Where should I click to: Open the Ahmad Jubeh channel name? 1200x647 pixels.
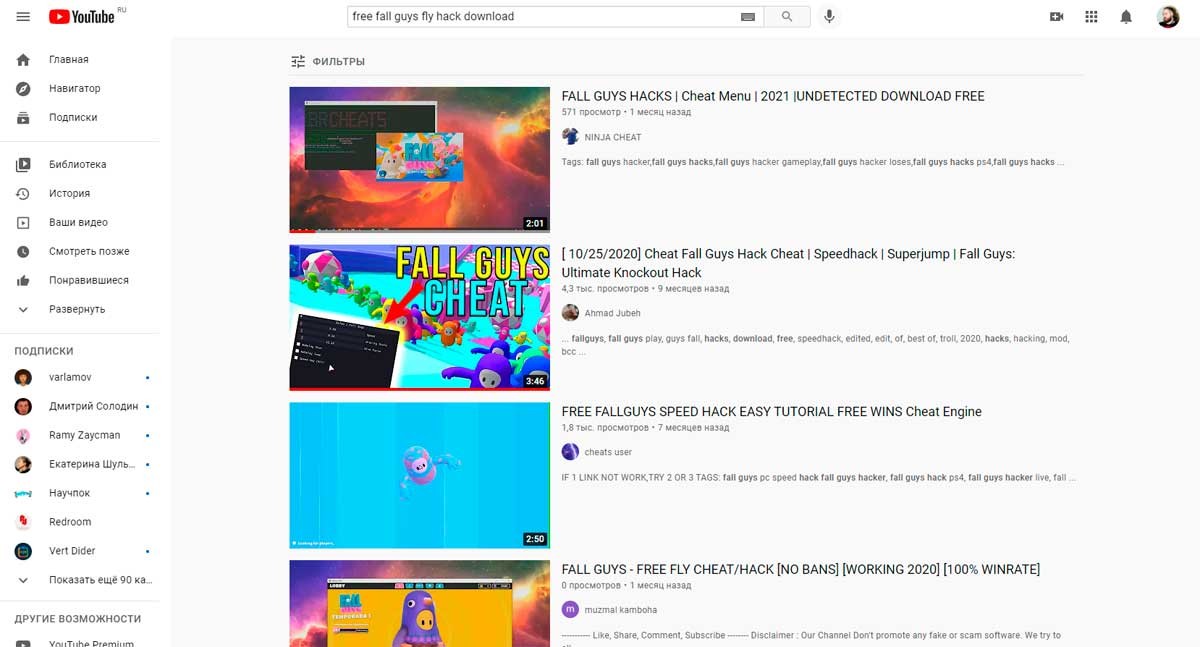pos(613,313)
